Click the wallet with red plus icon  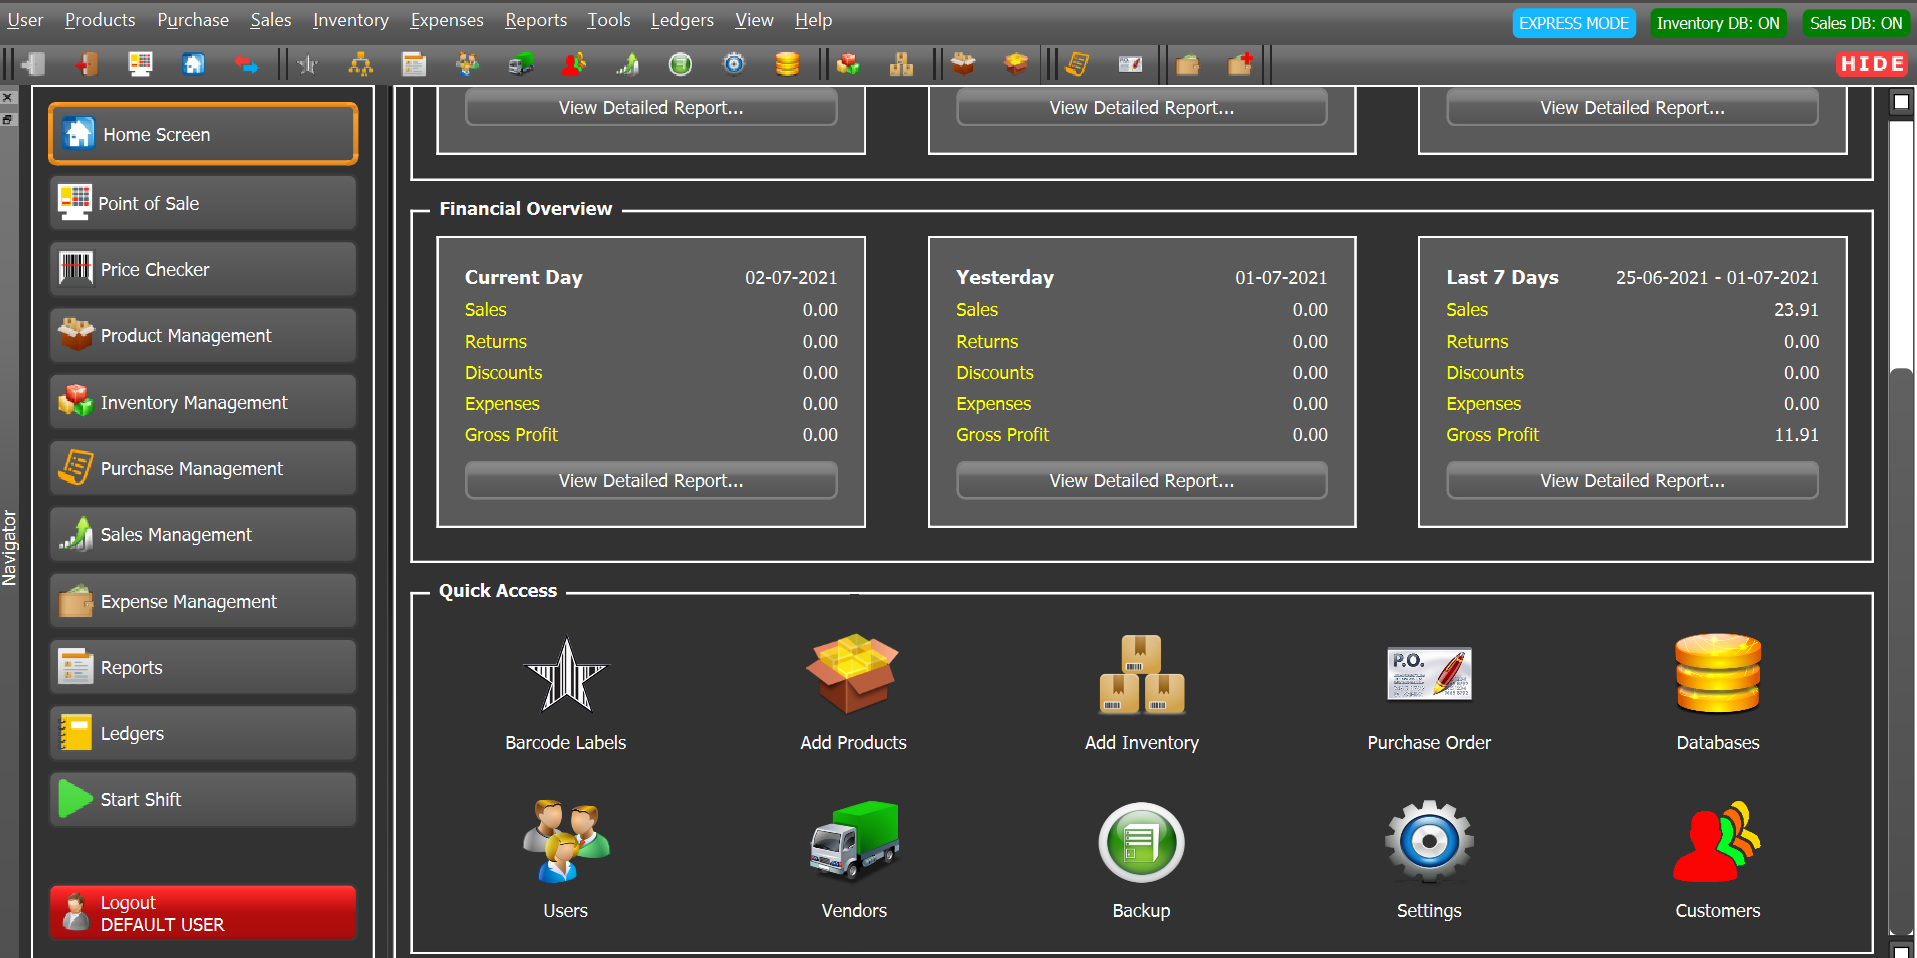(1240, 64)
